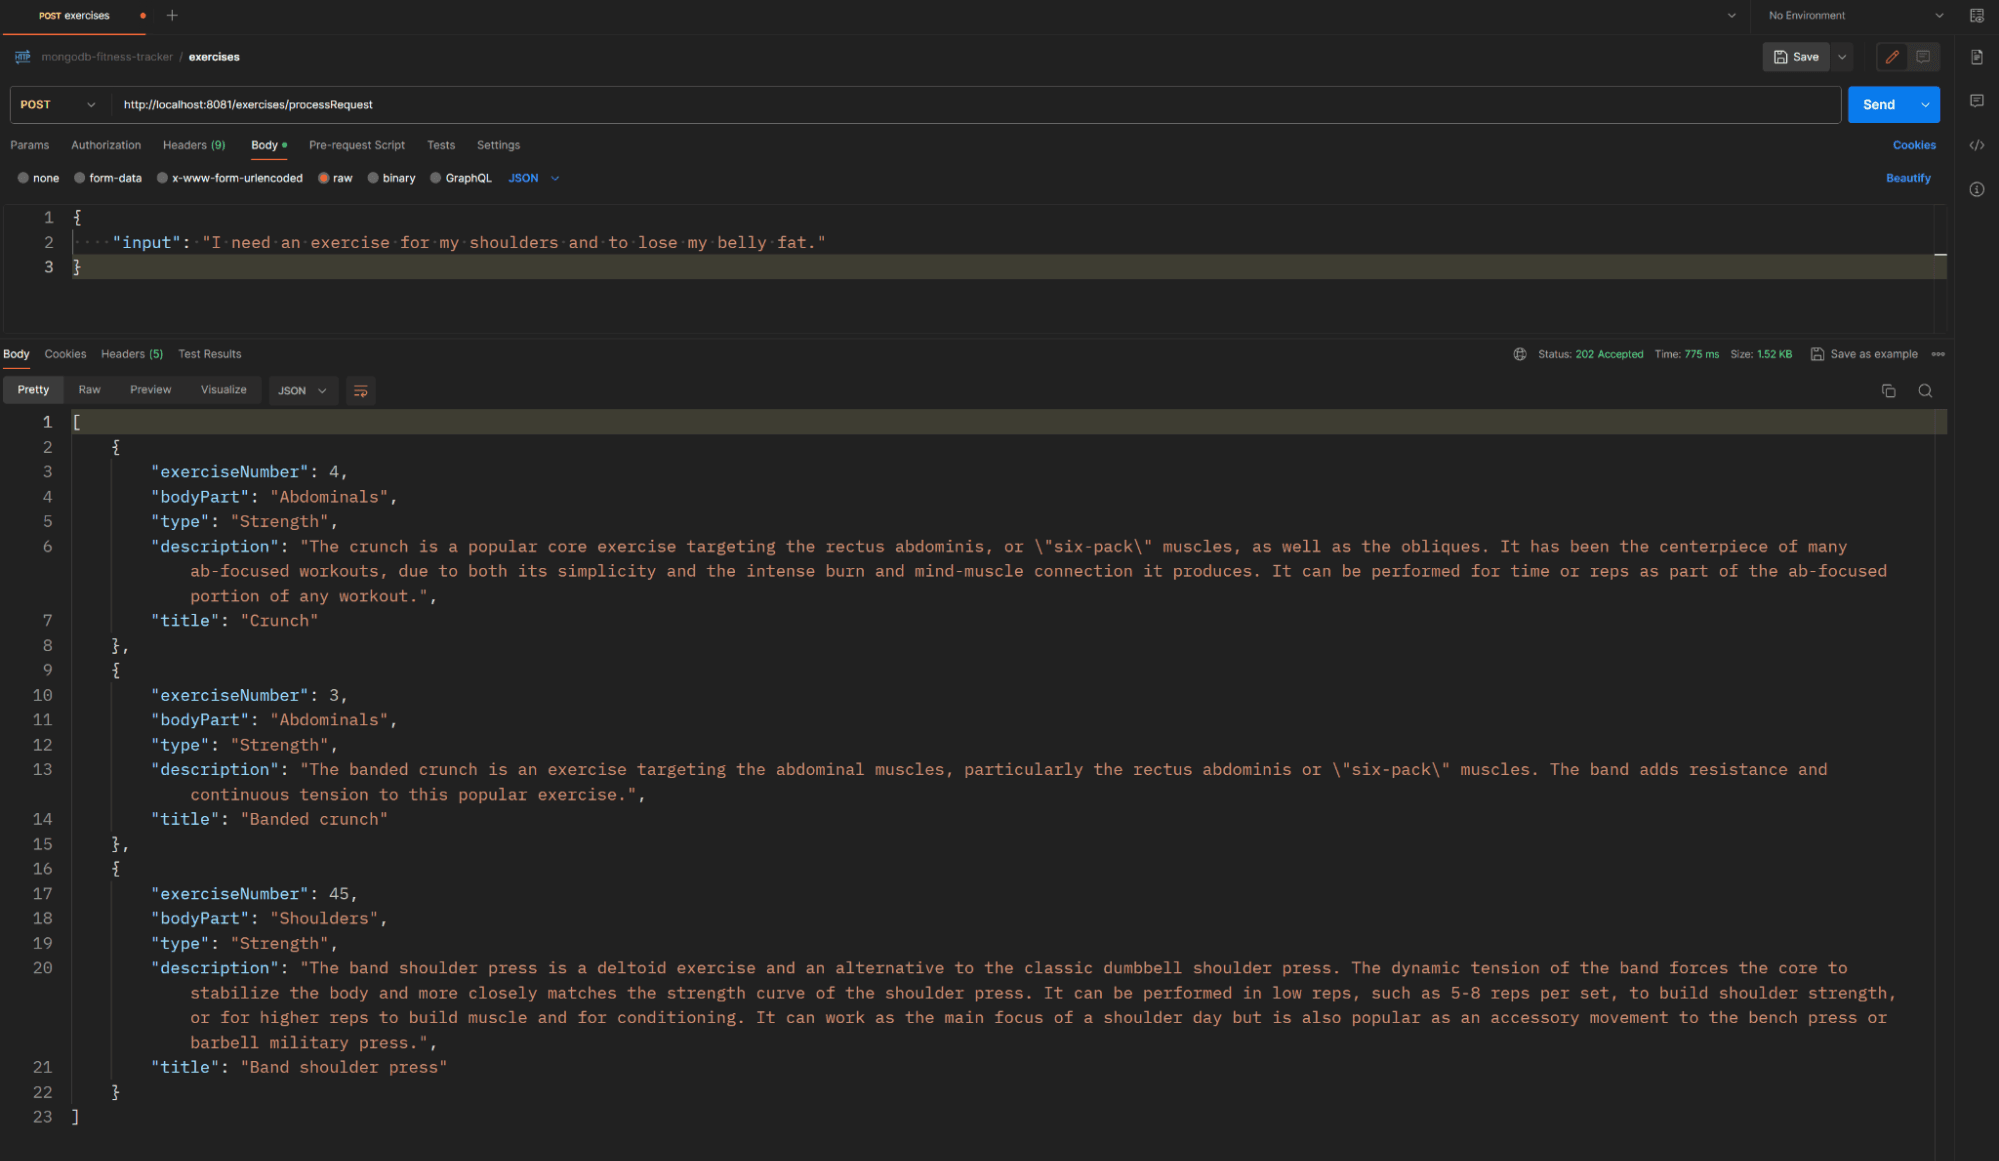This screenshot has width=1999, height=1161.
Task: Switch response view to Preview
Action: 150,390
